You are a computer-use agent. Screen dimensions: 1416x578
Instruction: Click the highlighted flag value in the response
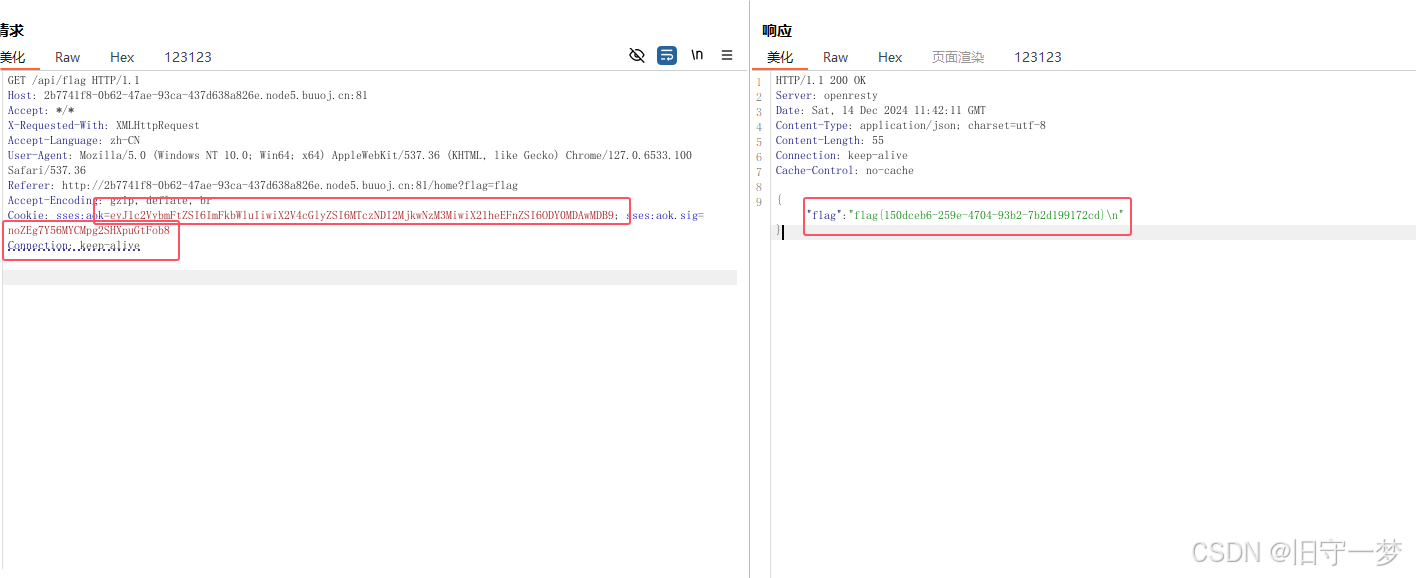(965, 215)
